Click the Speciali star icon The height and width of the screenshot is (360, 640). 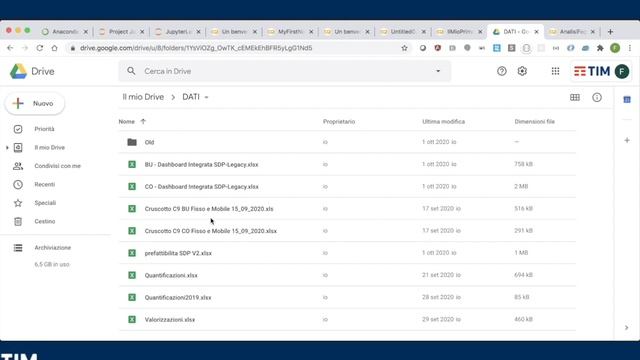click(x=18, y=203)
